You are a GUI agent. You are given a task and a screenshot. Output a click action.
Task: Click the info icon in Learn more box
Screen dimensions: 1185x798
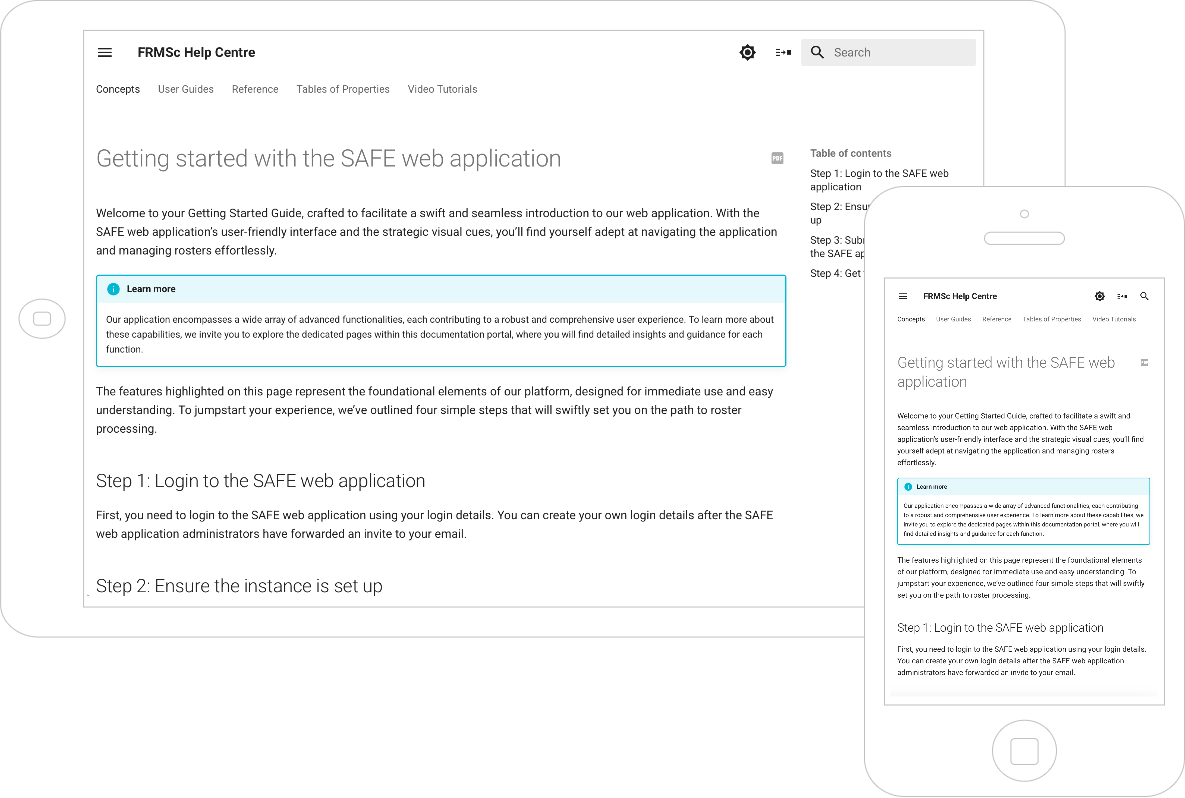click(x=113, y=289)
